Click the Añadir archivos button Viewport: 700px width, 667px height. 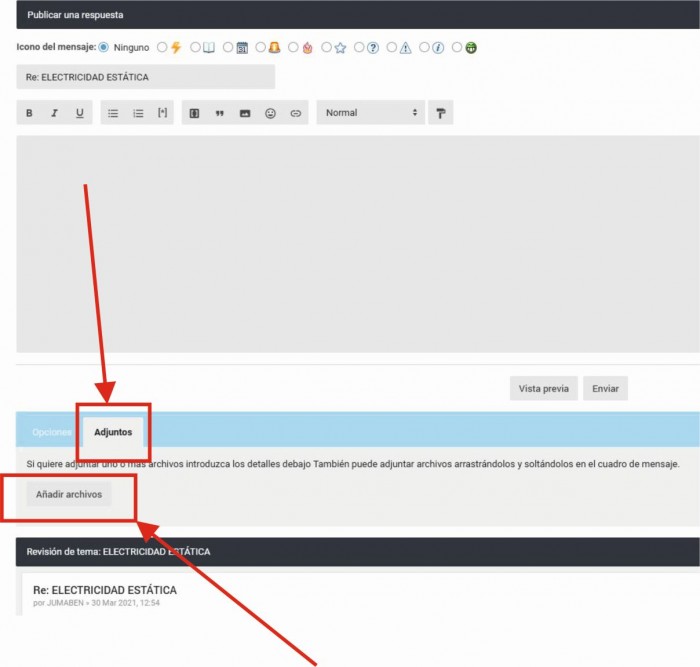[x=69, y=494]
